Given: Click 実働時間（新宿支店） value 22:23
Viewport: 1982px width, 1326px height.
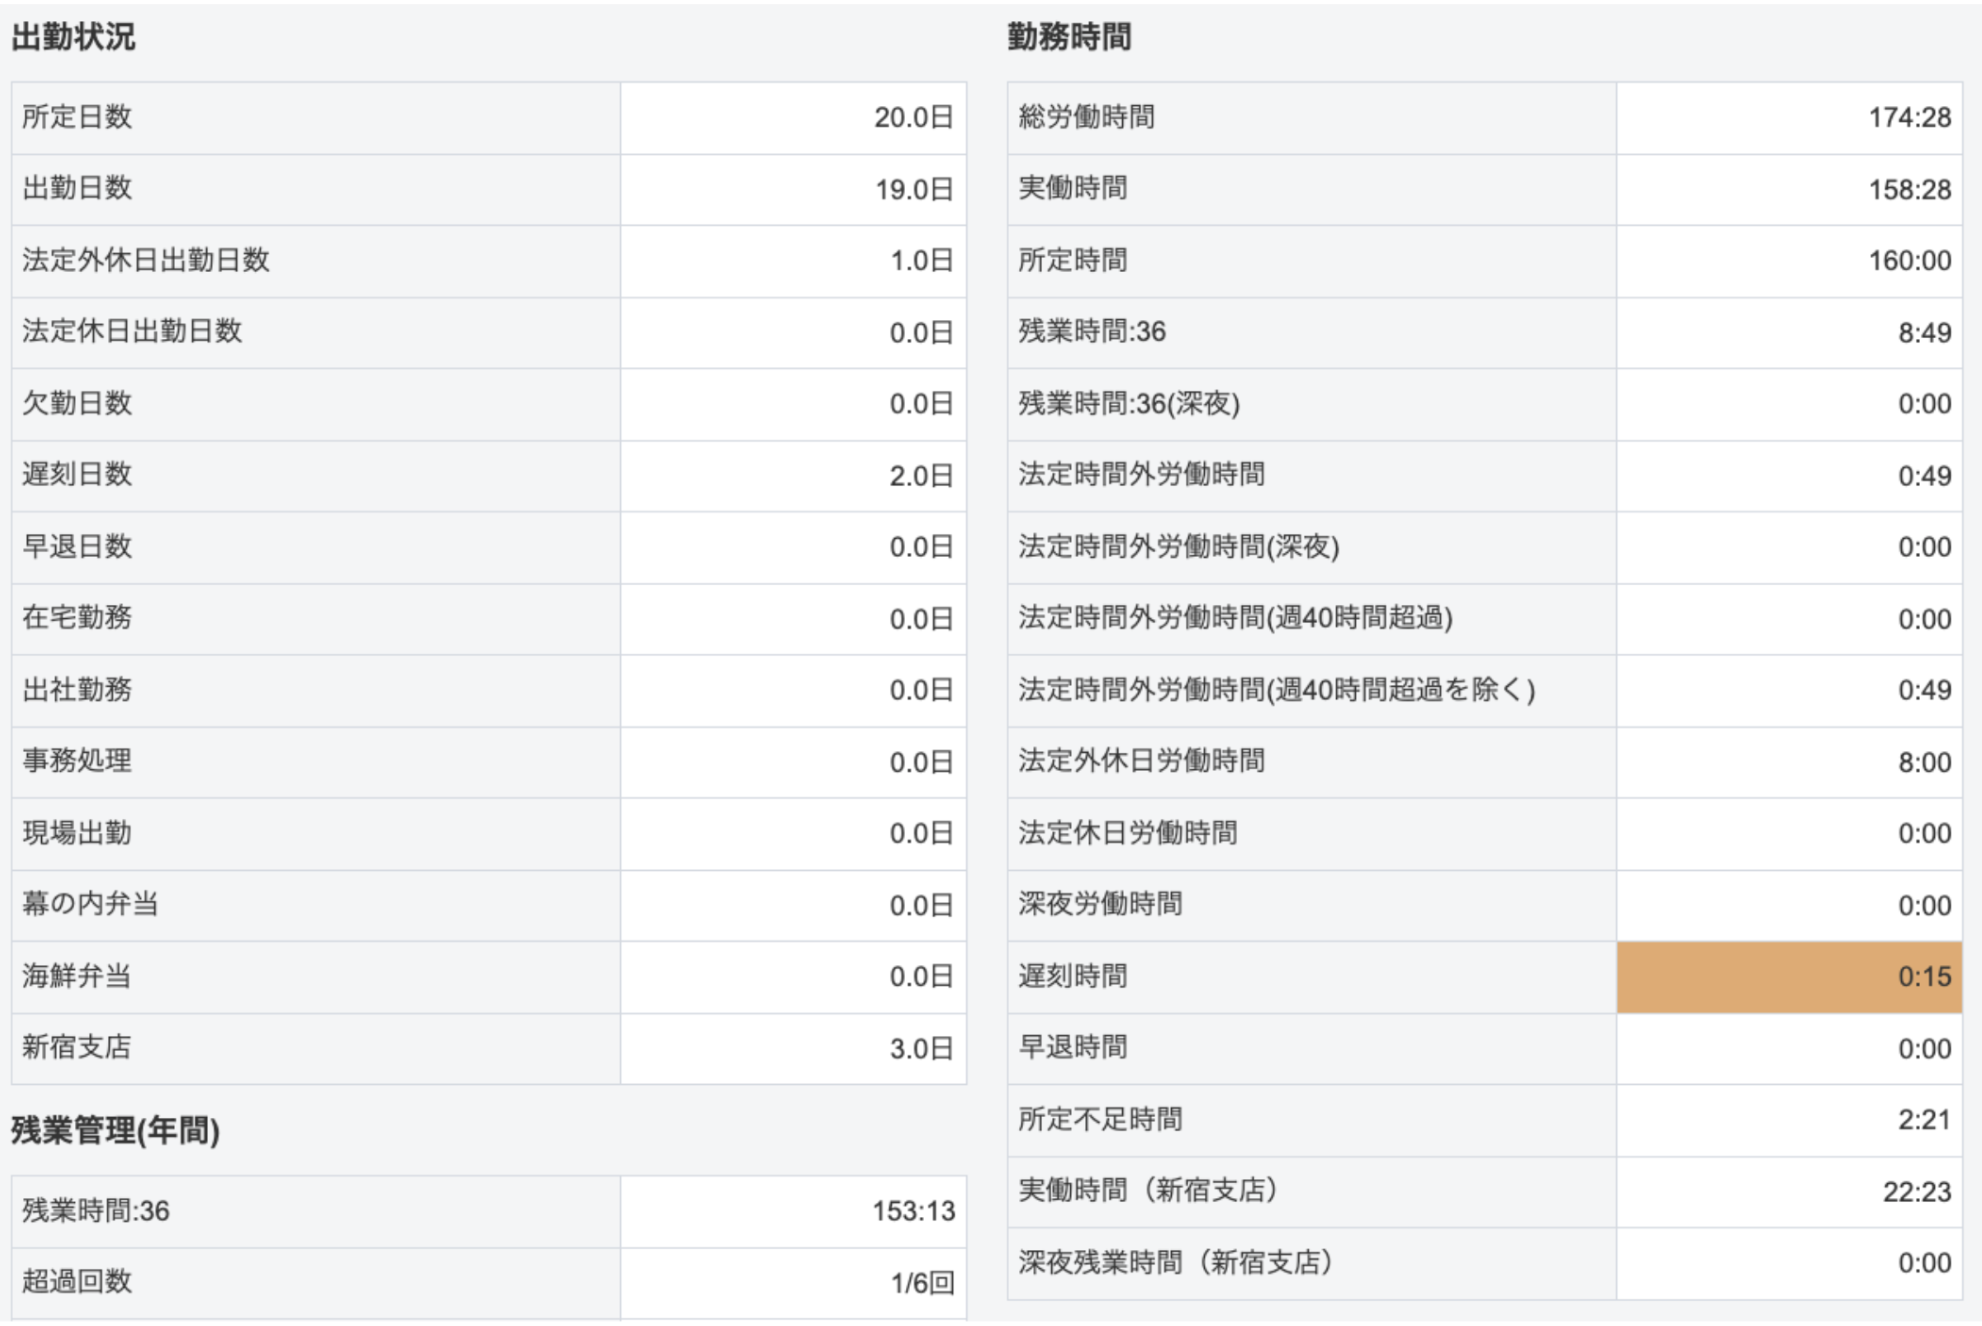Looking at the screenshot, I should (x=1916, y=1191).
